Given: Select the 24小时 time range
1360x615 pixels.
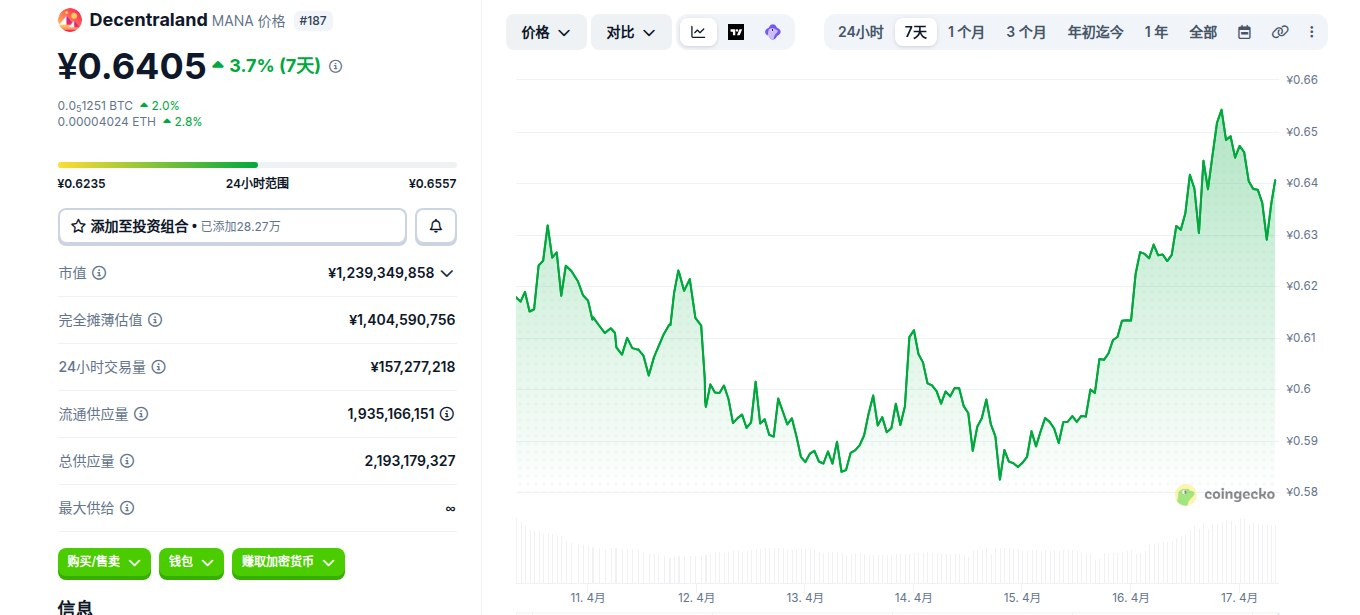Looking at the screenshot, I should [860, 32].
